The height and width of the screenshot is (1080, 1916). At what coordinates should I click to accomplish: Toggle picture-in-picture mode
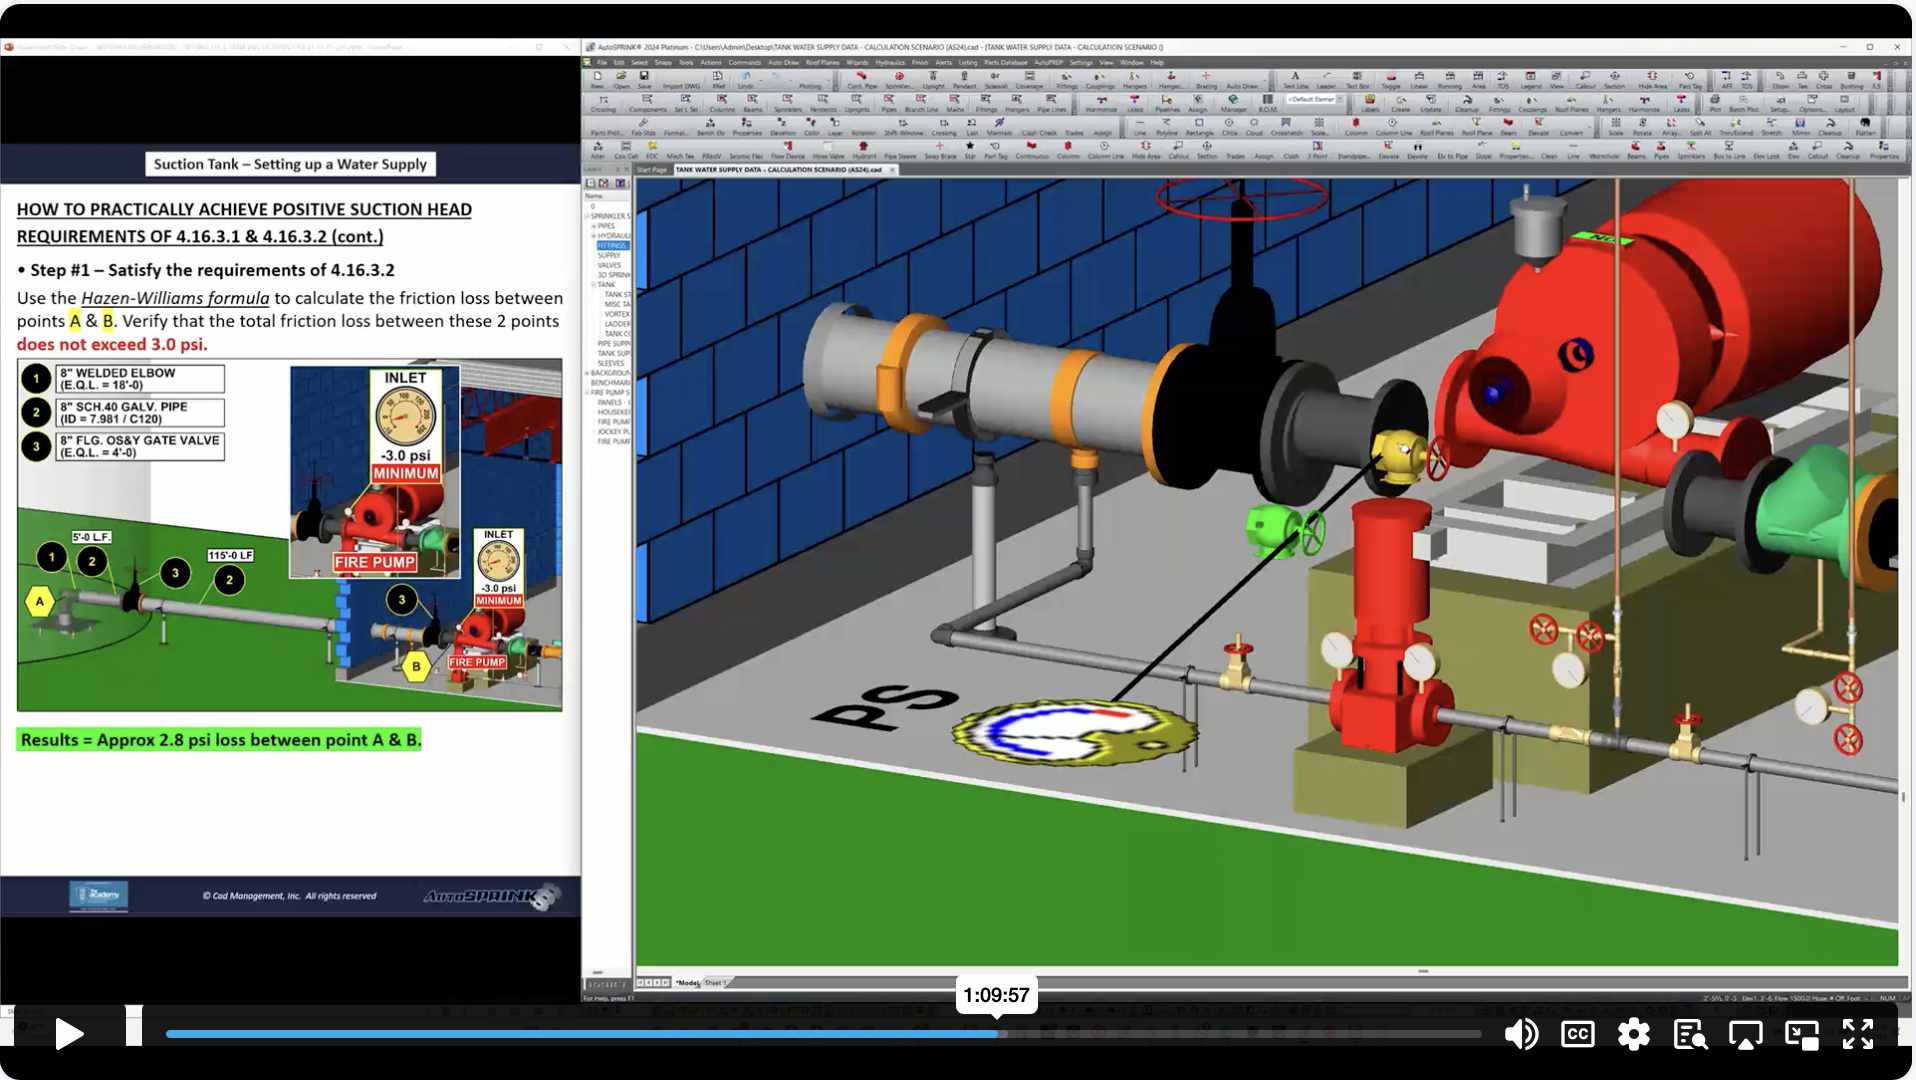(x=1802, y=1034)
